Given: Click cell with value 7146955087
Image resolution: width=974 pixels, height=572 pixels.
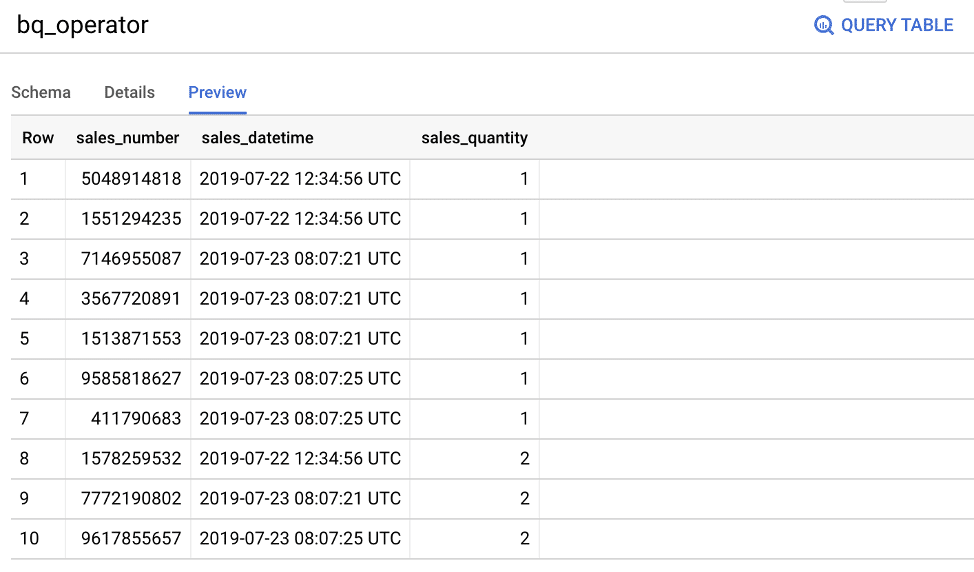Looking at the screenshot, I should (128, 258).
